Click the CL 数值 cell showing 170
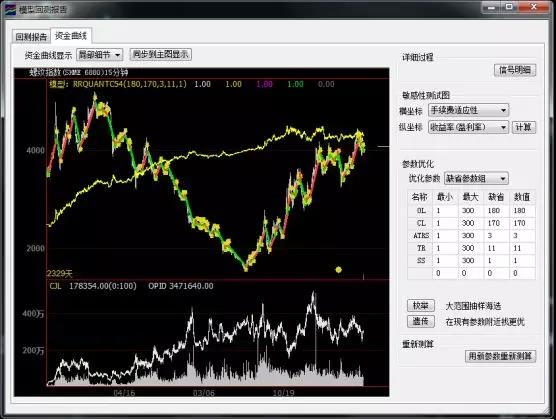 coord(522,223)
